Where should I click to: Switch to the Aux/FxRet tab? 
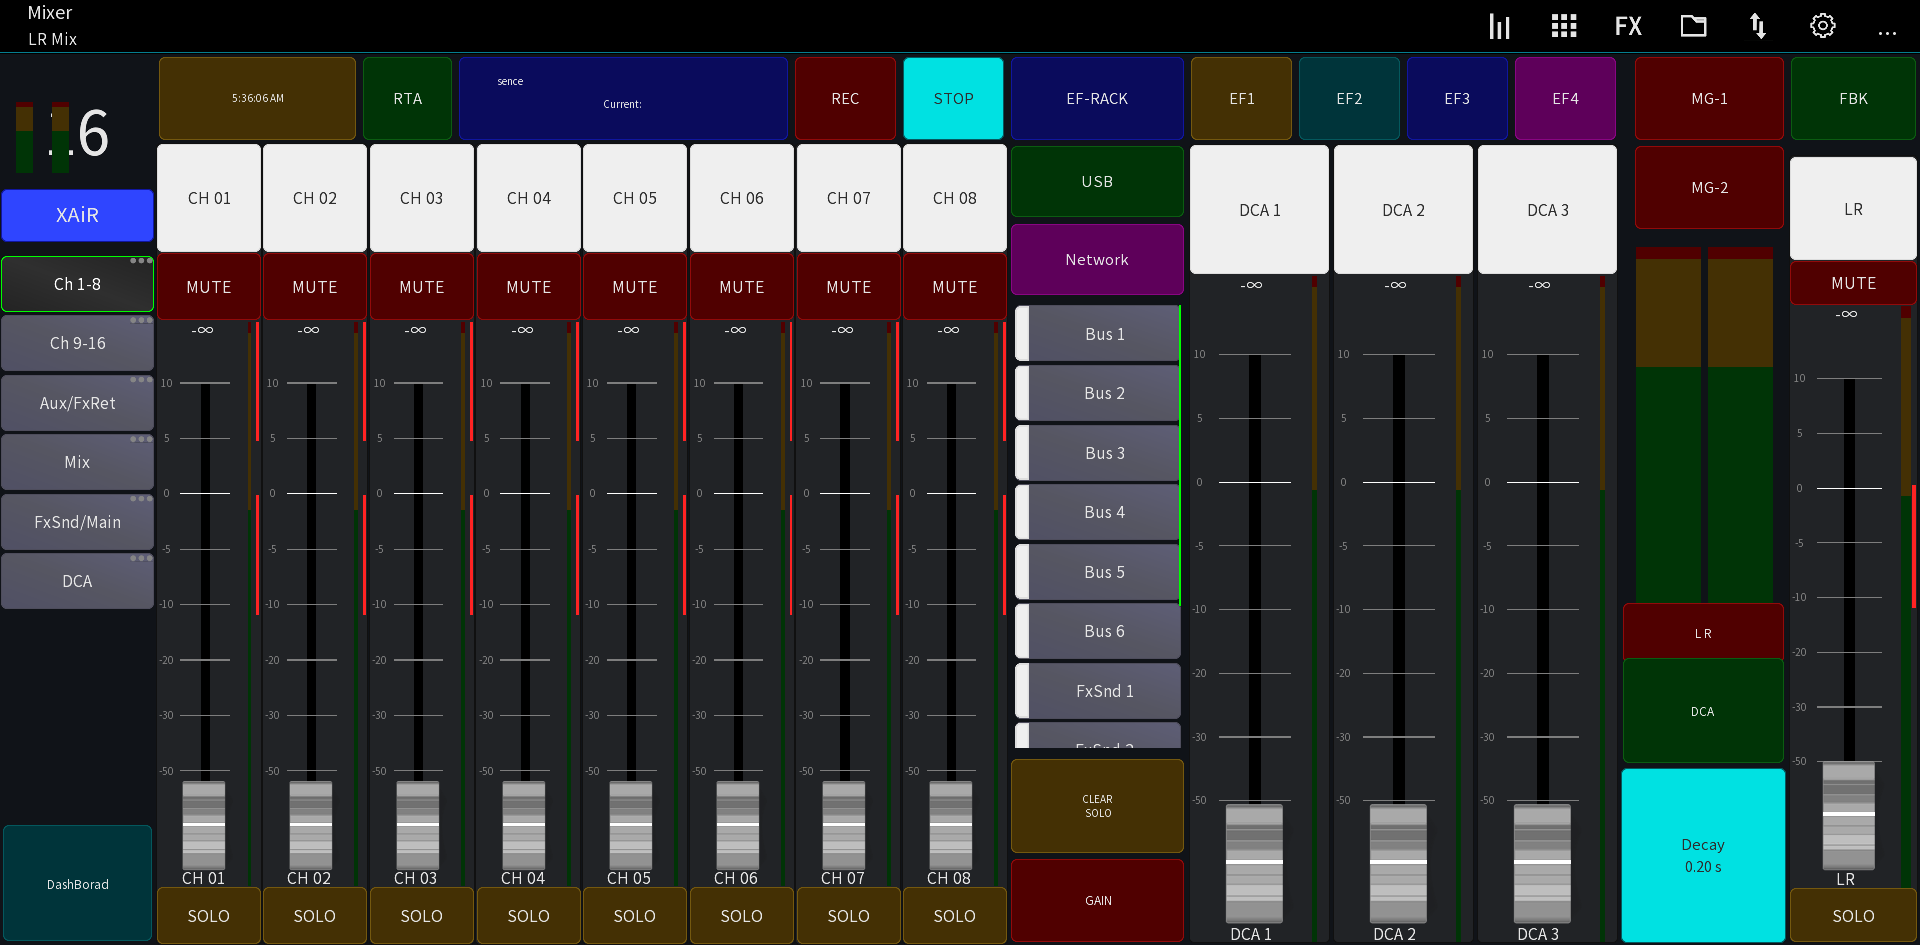tap(77, 402)
